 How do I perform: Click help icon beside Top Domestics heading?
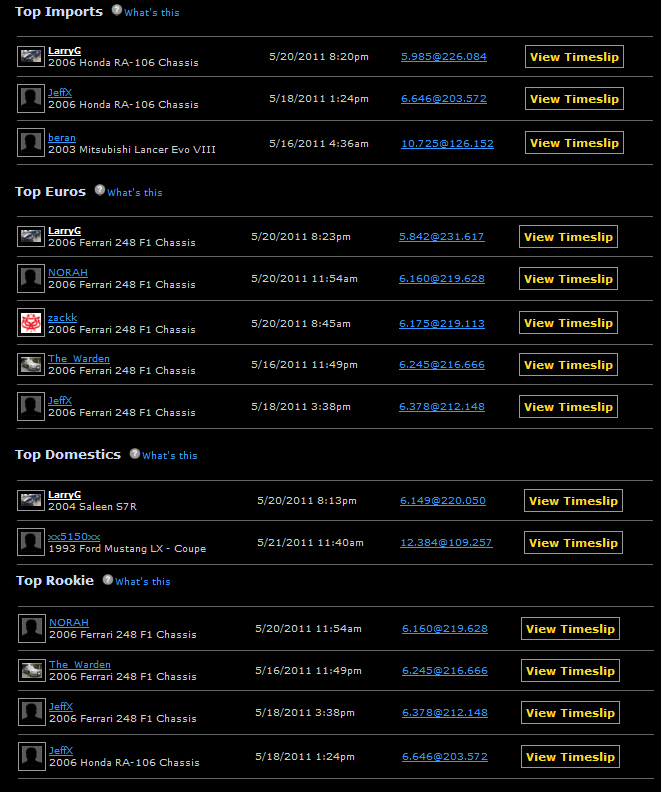(135, 454)
